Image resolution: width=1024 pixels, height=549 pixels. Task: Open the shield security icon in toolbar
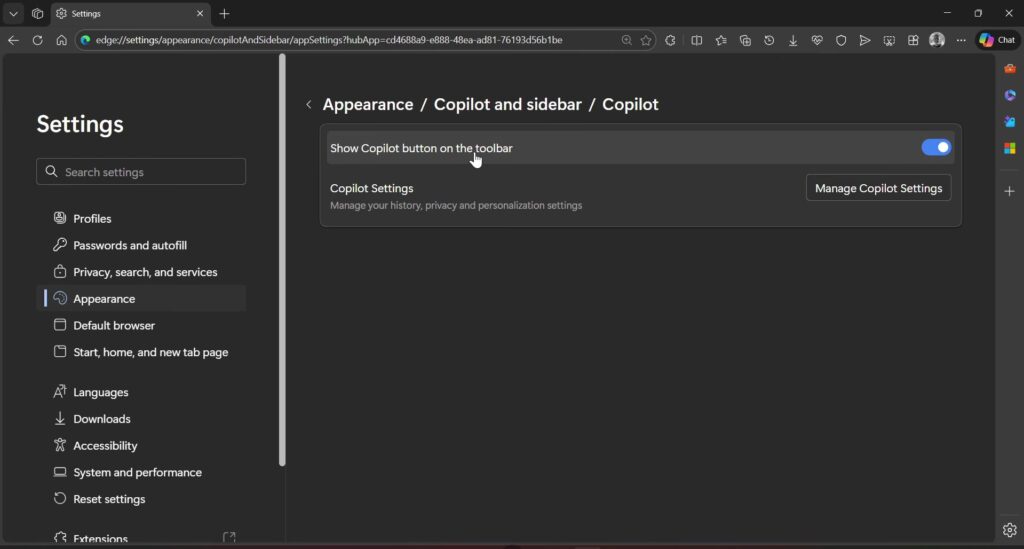coord(841,40)
